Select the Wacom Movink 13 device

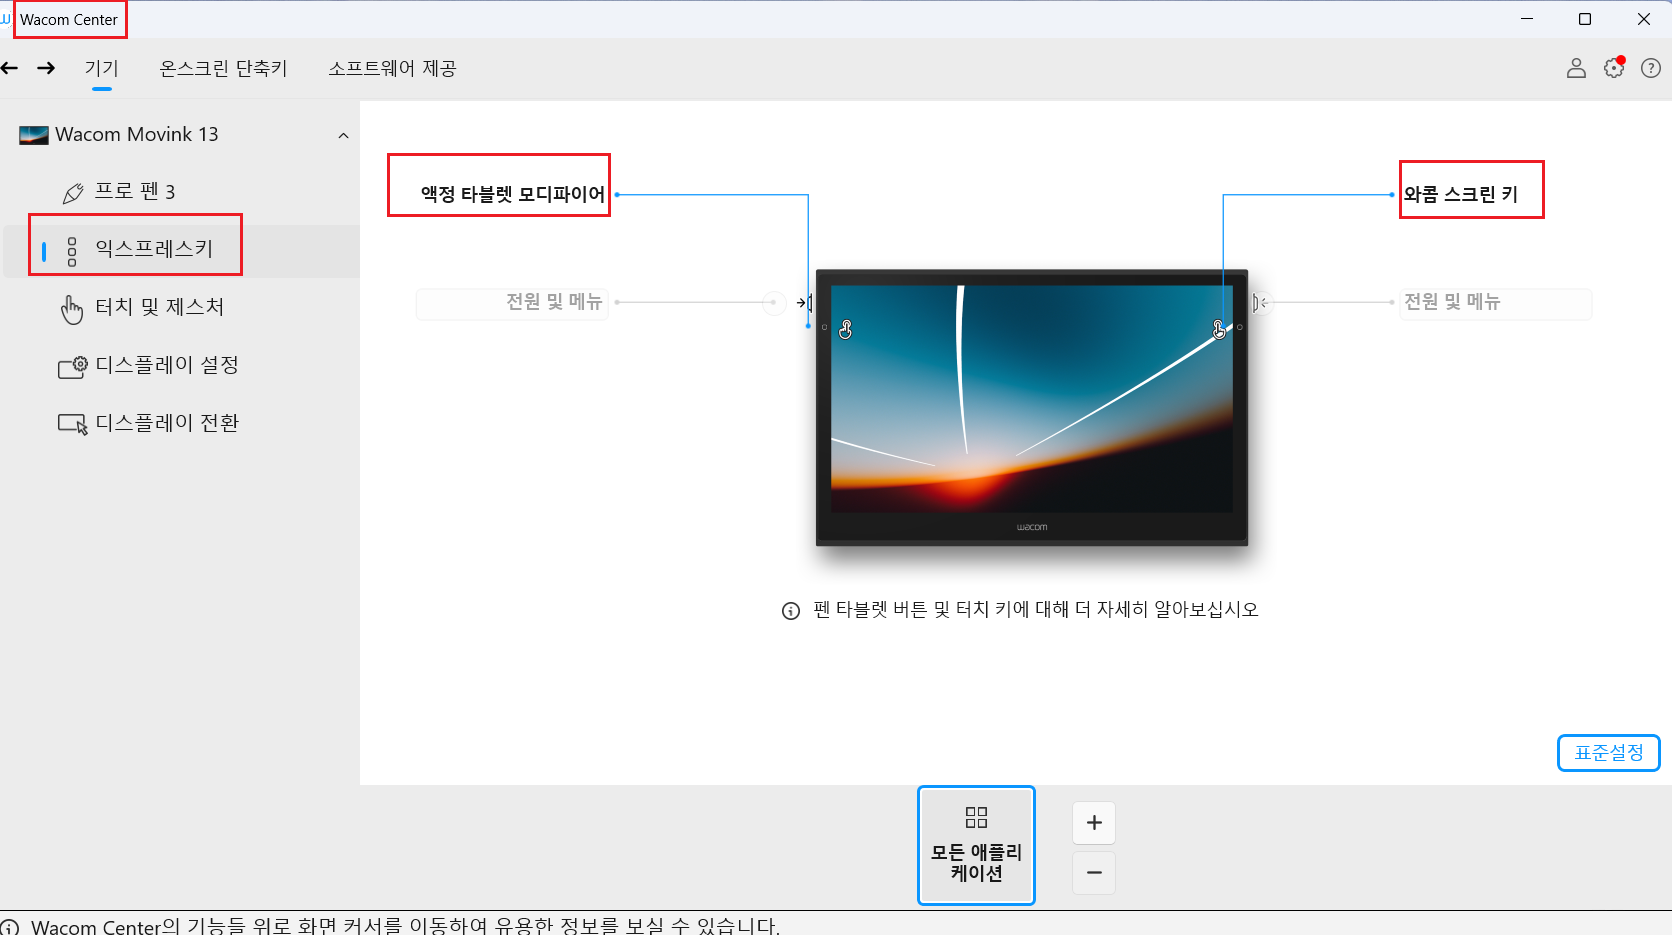coord(136,134)
